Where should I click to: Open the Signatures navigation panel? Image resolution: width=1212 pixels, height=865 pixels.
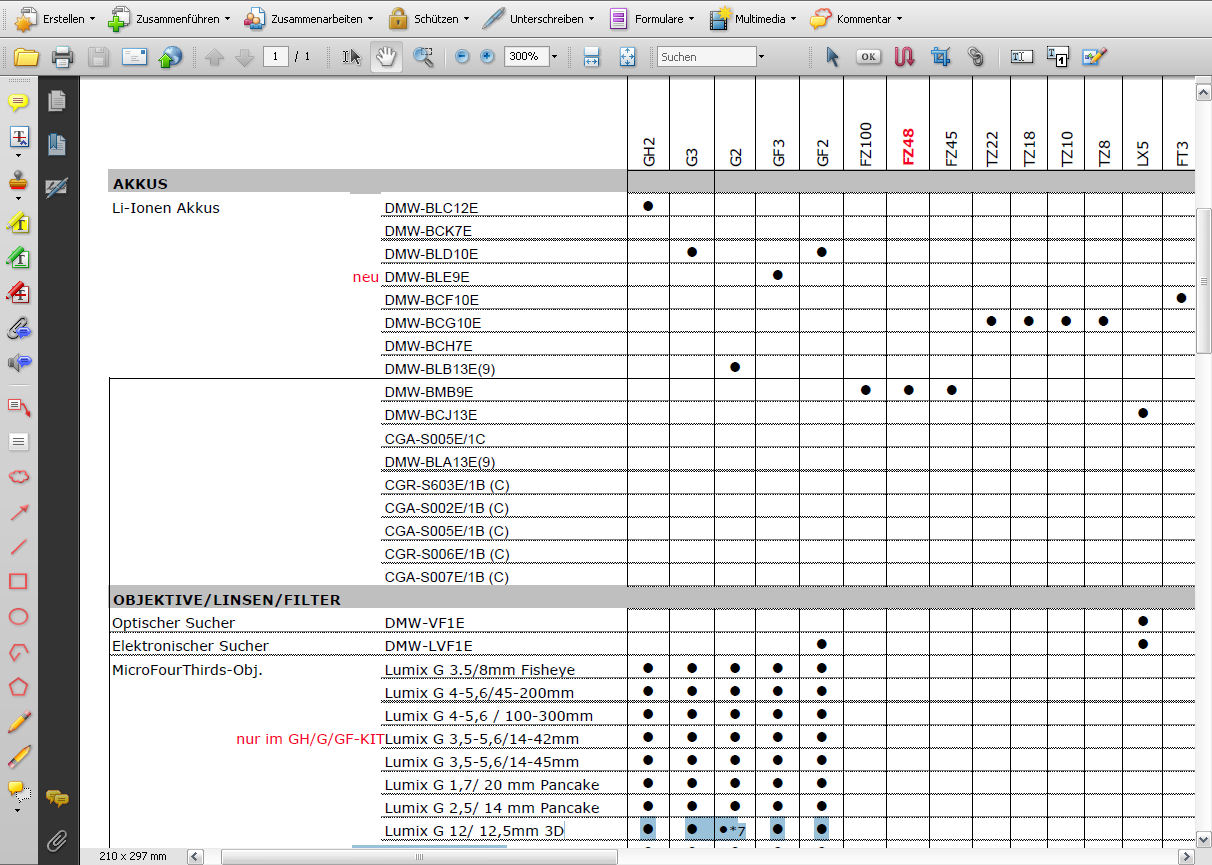(57, 187)
